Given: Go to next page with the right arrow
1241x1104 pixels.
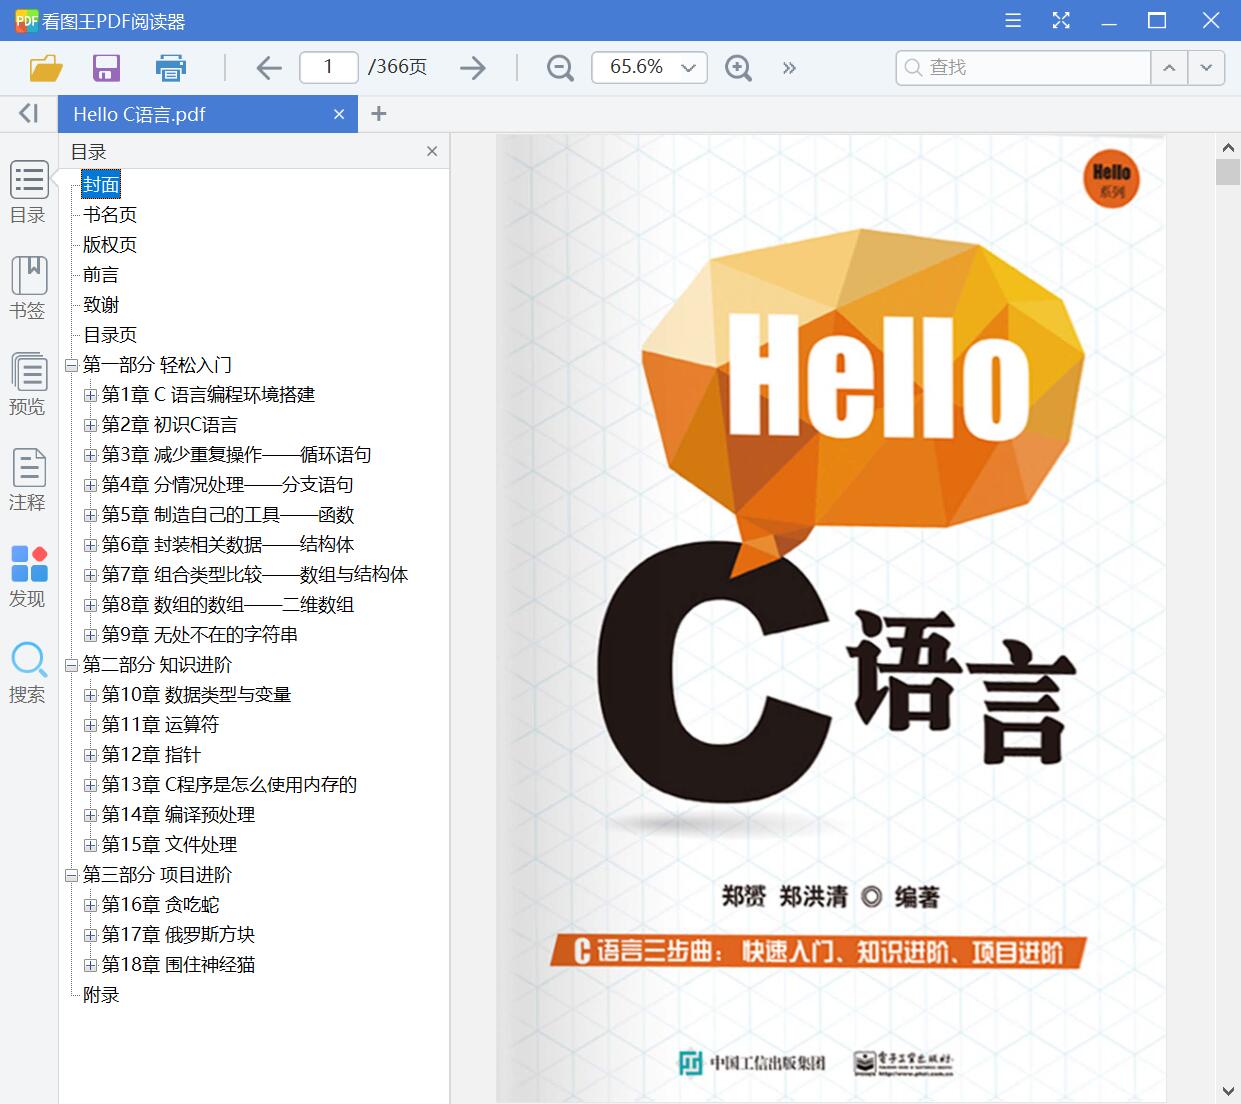Looking at the screenshot, I should click(473, 68).
